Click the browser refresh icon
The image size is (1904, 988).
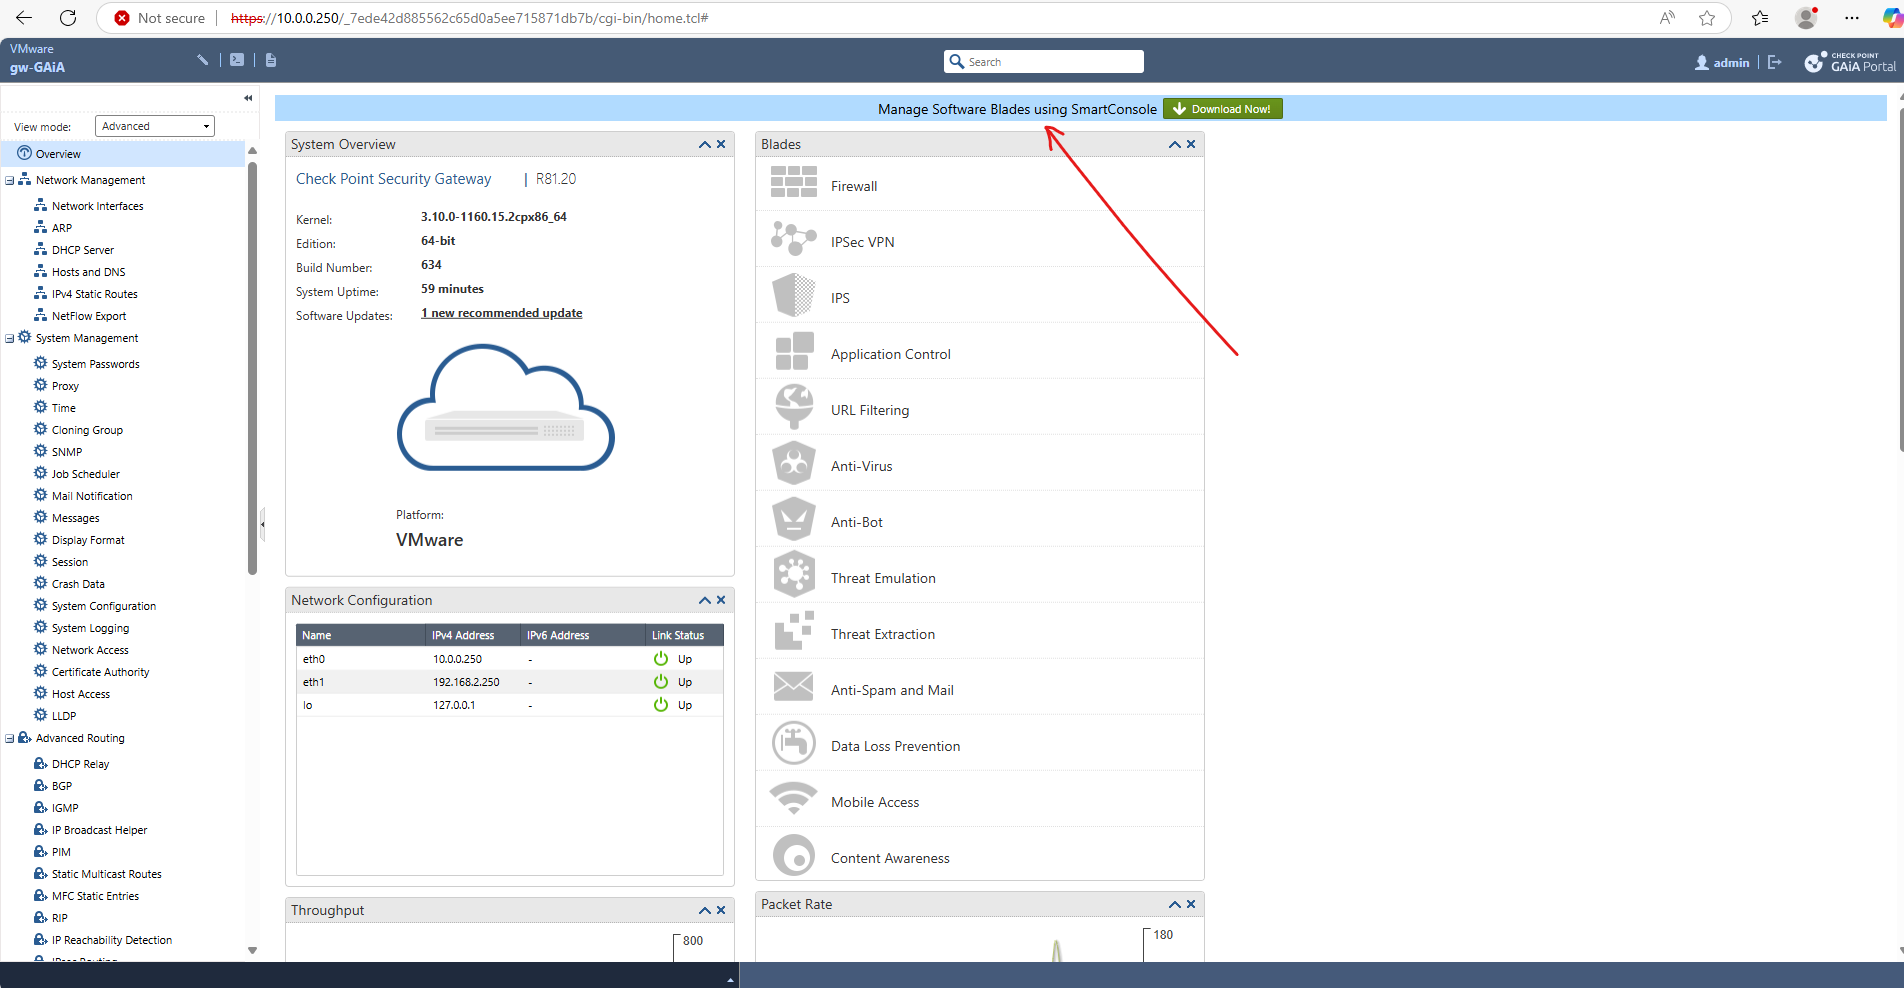(x=68, y=18)
